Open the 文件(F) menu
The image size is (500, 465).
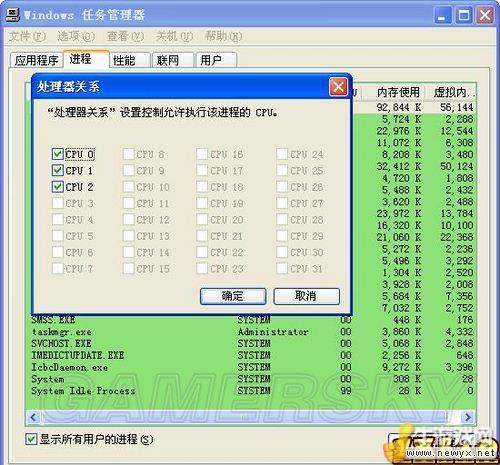[x=27, y=36]
